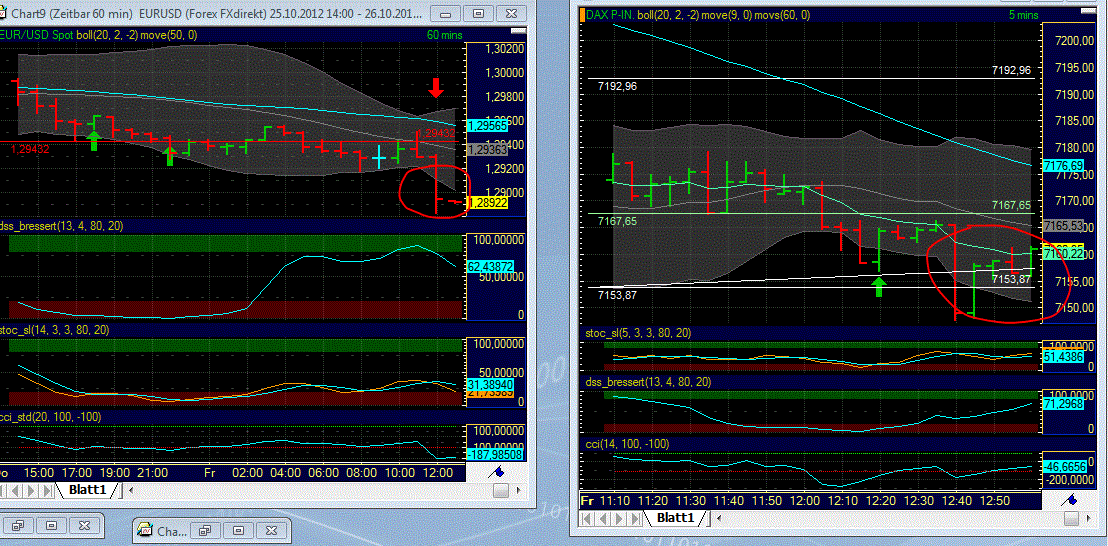Click the 31,38940 stochastic value label
The width and height of the screenshot is (1108, 546).
click(489, 384)
